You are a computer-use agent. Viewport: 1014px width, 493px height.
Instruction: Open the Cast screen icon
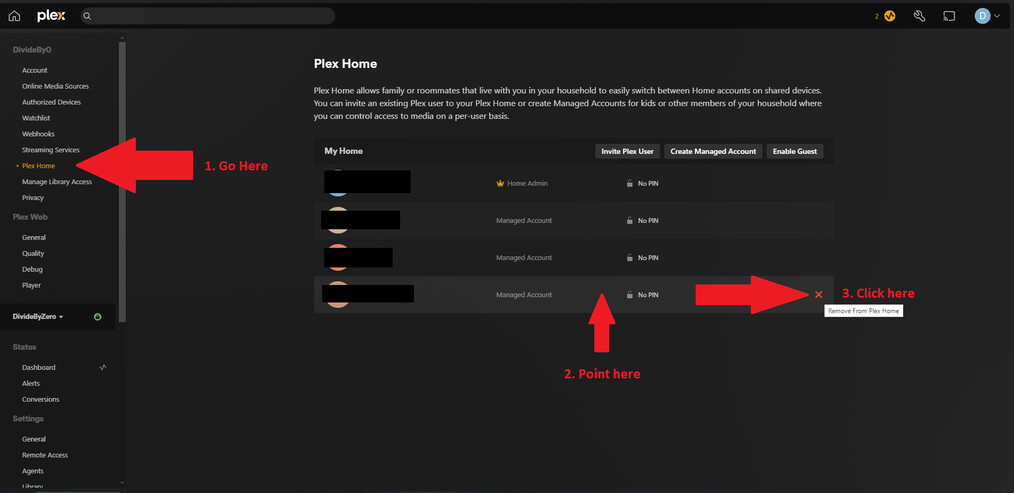[949, 16]
